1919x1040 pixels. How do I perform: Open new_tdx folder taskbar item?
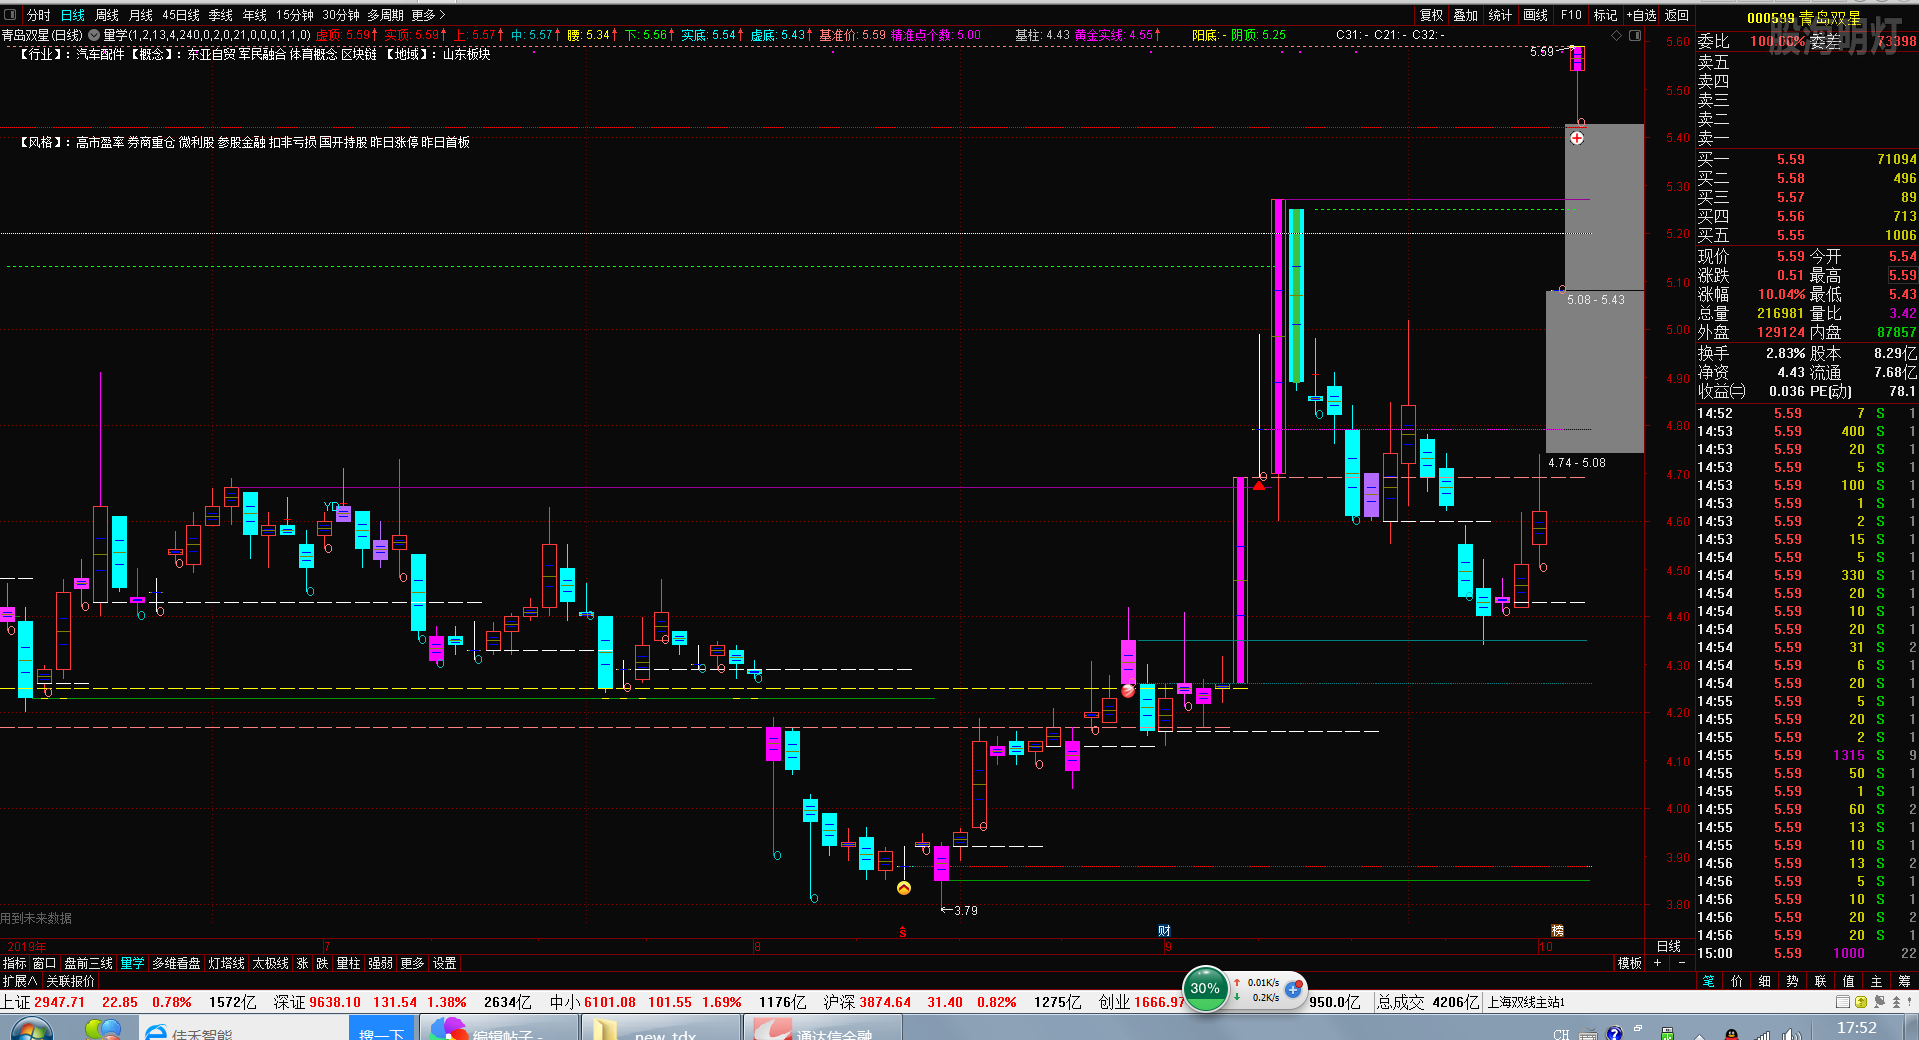point(661,1028)
